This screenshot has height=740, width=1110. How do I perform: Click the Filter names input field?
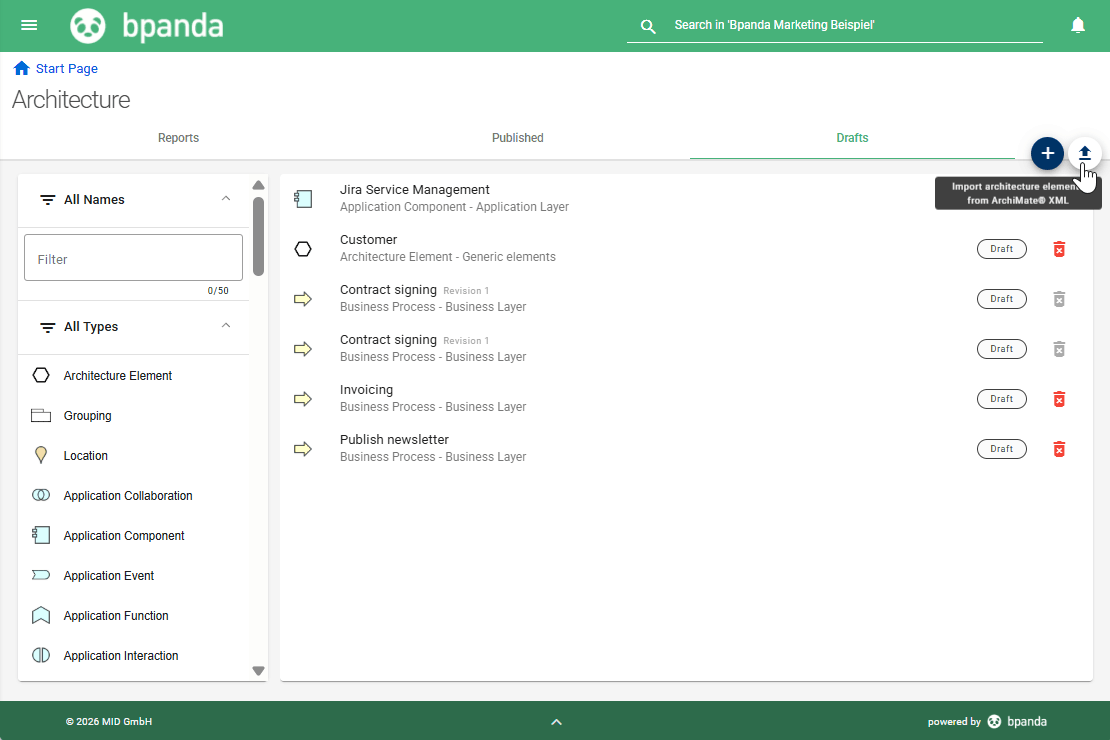click(134, 258)
